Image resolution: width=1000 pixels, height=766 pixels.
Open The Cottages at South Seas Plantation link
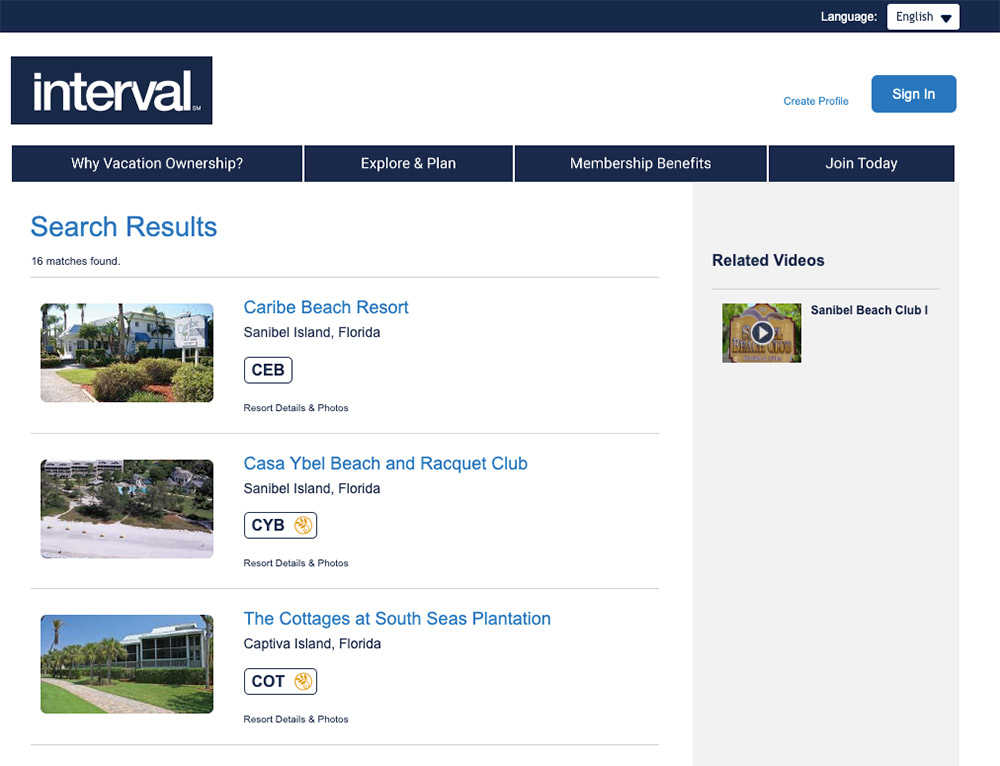[x=397, y=619]
